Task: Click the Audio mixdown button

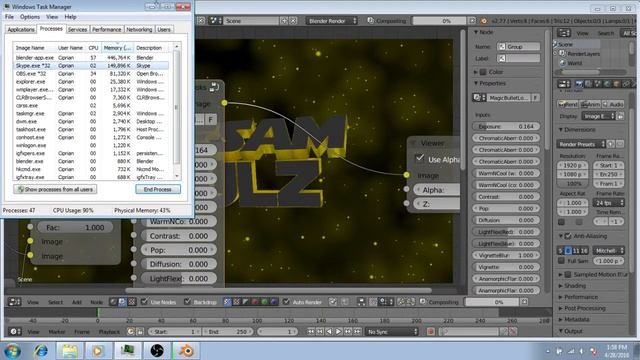Action: point(613,104)
